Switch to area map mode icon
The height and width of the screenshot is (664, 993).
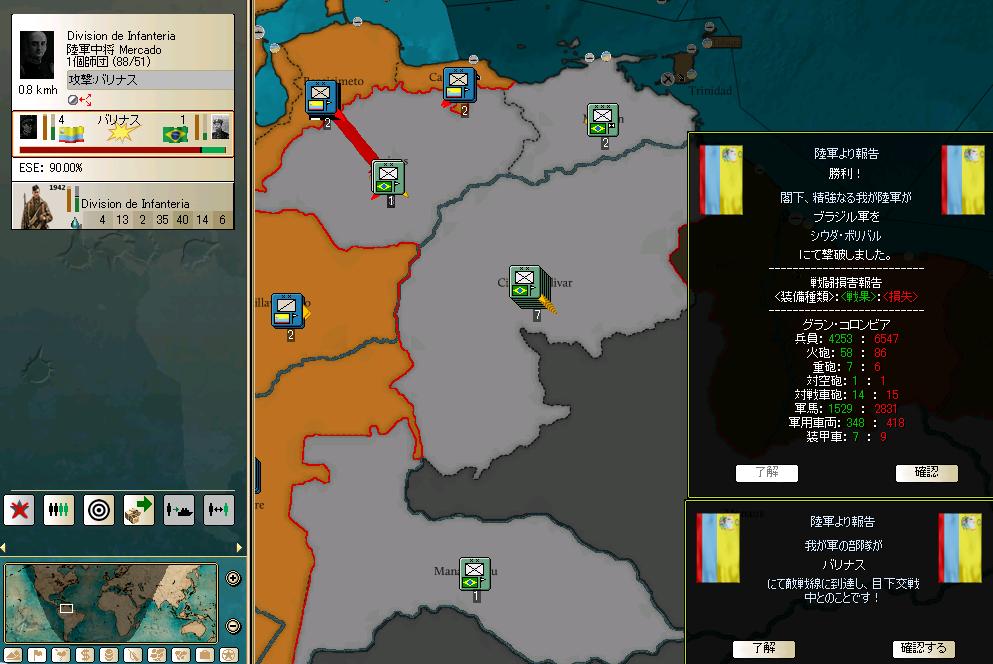181,655
